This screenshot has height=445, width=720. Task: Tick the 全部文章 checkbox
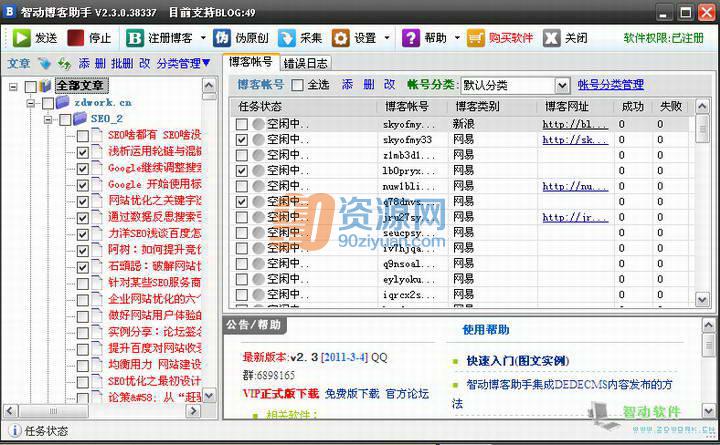click(30, 86)
